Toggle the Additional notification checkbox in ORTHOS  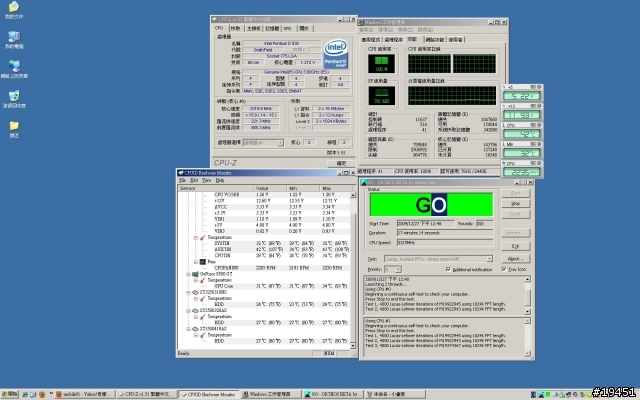[448, 269]
